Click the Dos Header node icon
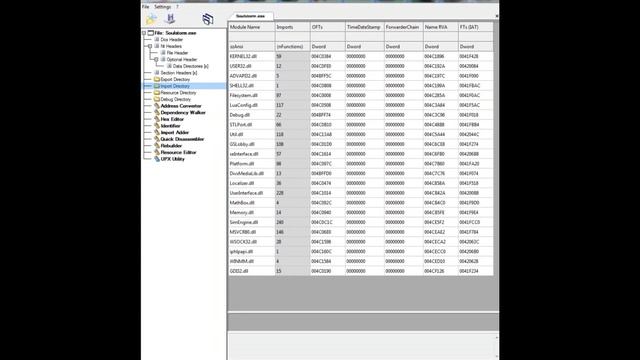This screenshot has height=360, width=640. pyautogui.click(x=157, y=40)
